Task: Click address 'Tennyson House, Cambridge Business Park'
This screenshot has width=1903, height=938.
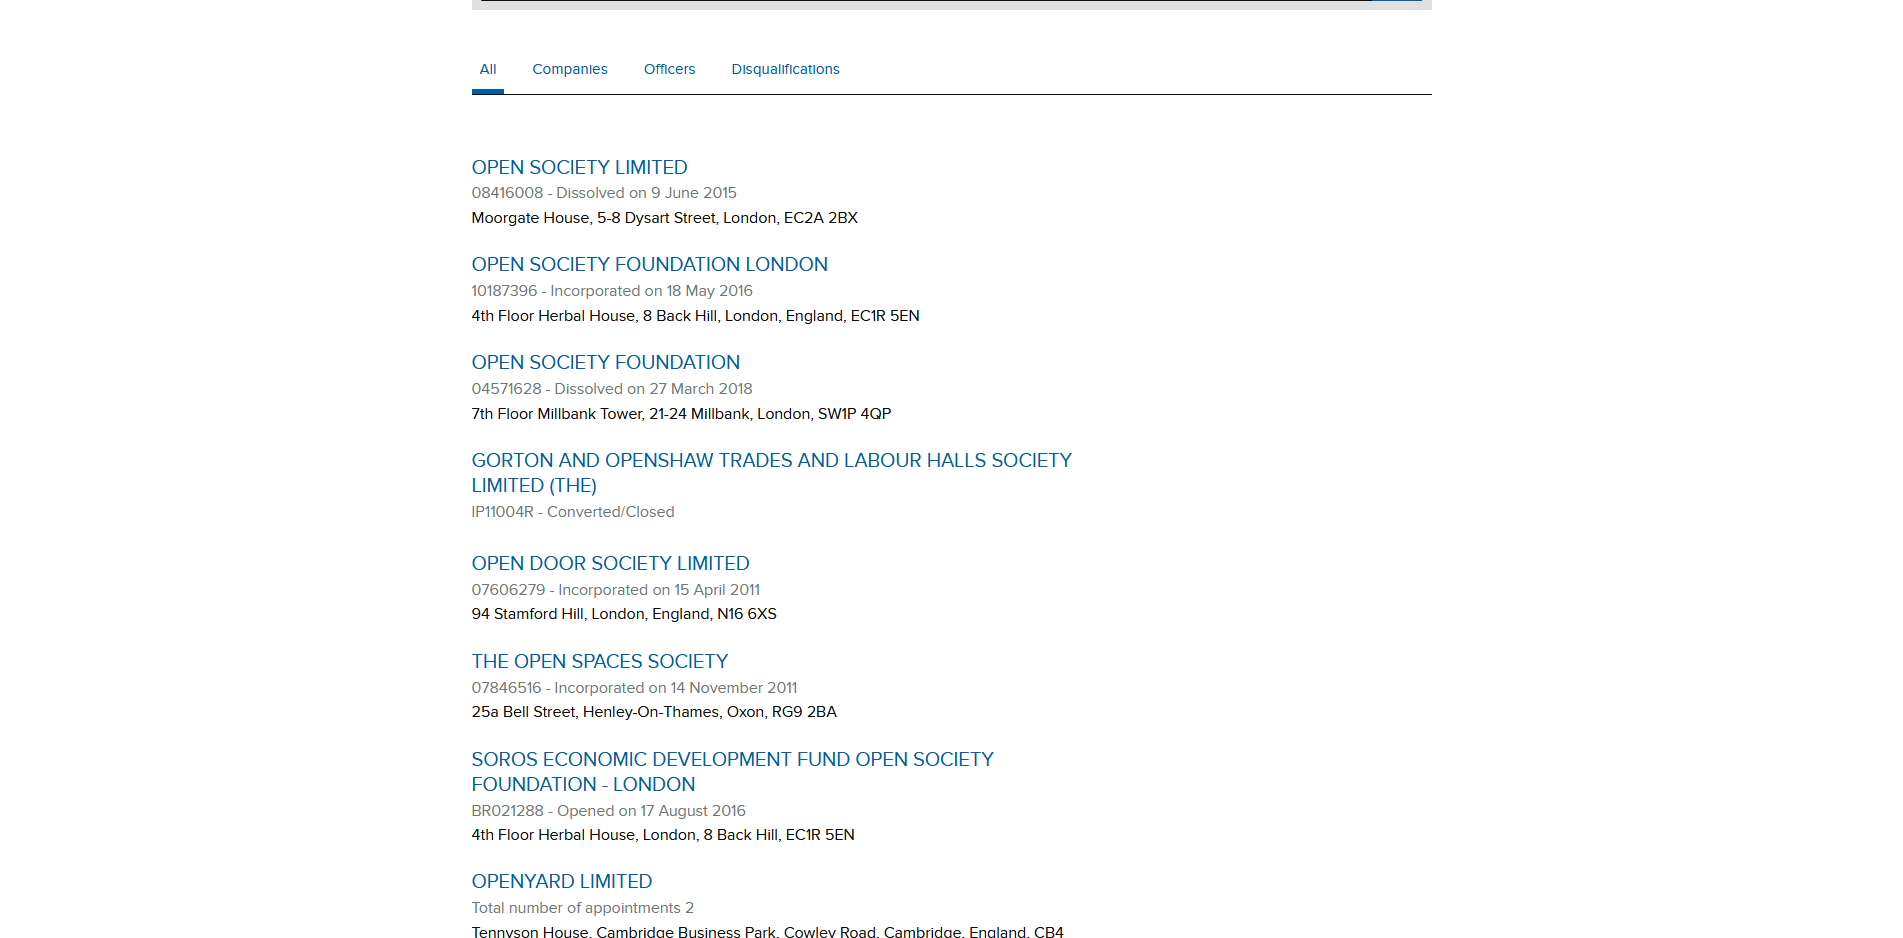Action: click(624, 932)
